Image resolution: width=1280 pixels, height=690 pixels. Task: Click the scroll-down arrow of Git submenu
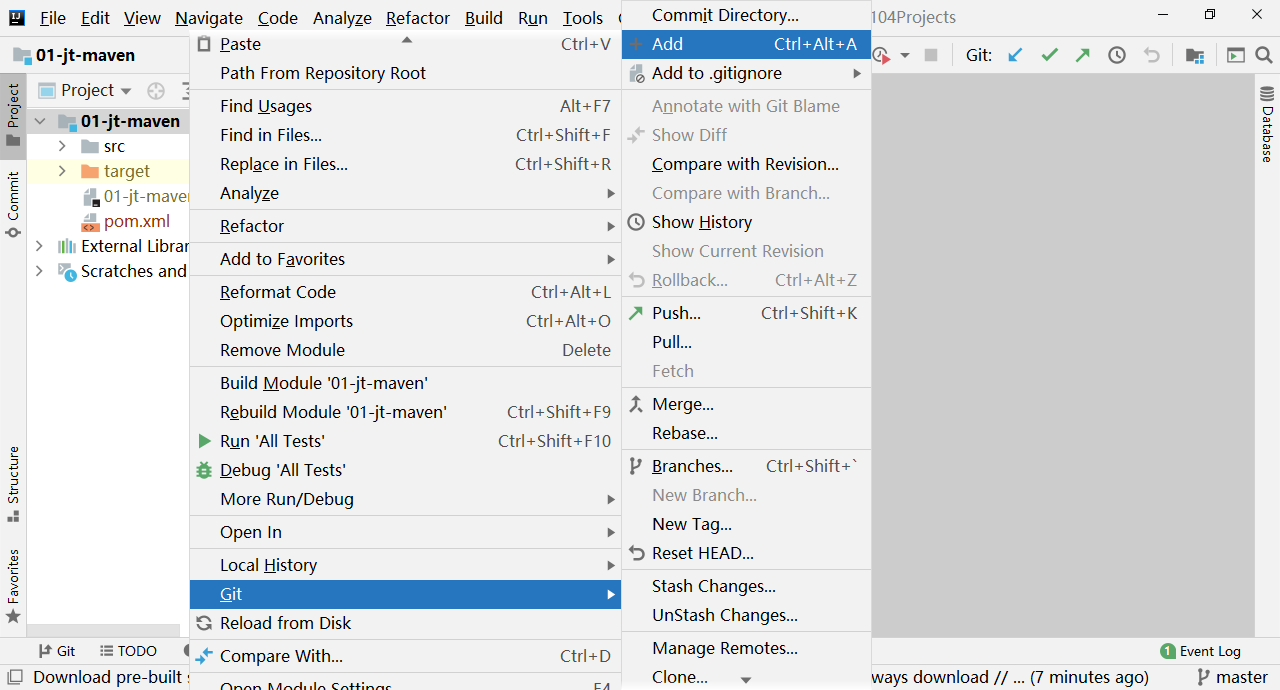(746, 680)
